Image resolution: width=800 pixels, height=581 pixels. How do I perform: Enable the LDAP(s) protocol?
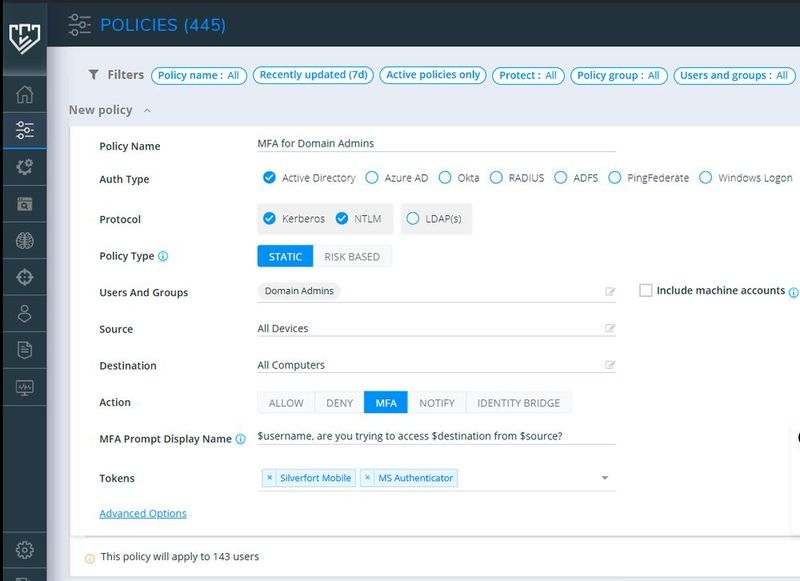coord(413,218)
